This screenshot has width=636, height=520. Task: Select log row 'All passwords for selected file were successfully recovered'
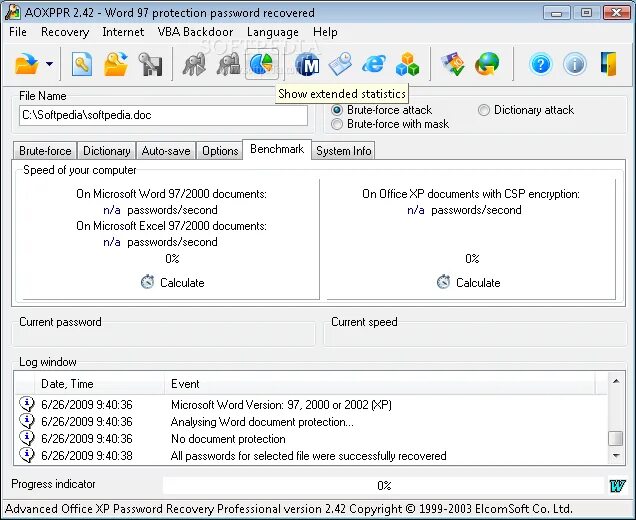click(x=312, y=456)
